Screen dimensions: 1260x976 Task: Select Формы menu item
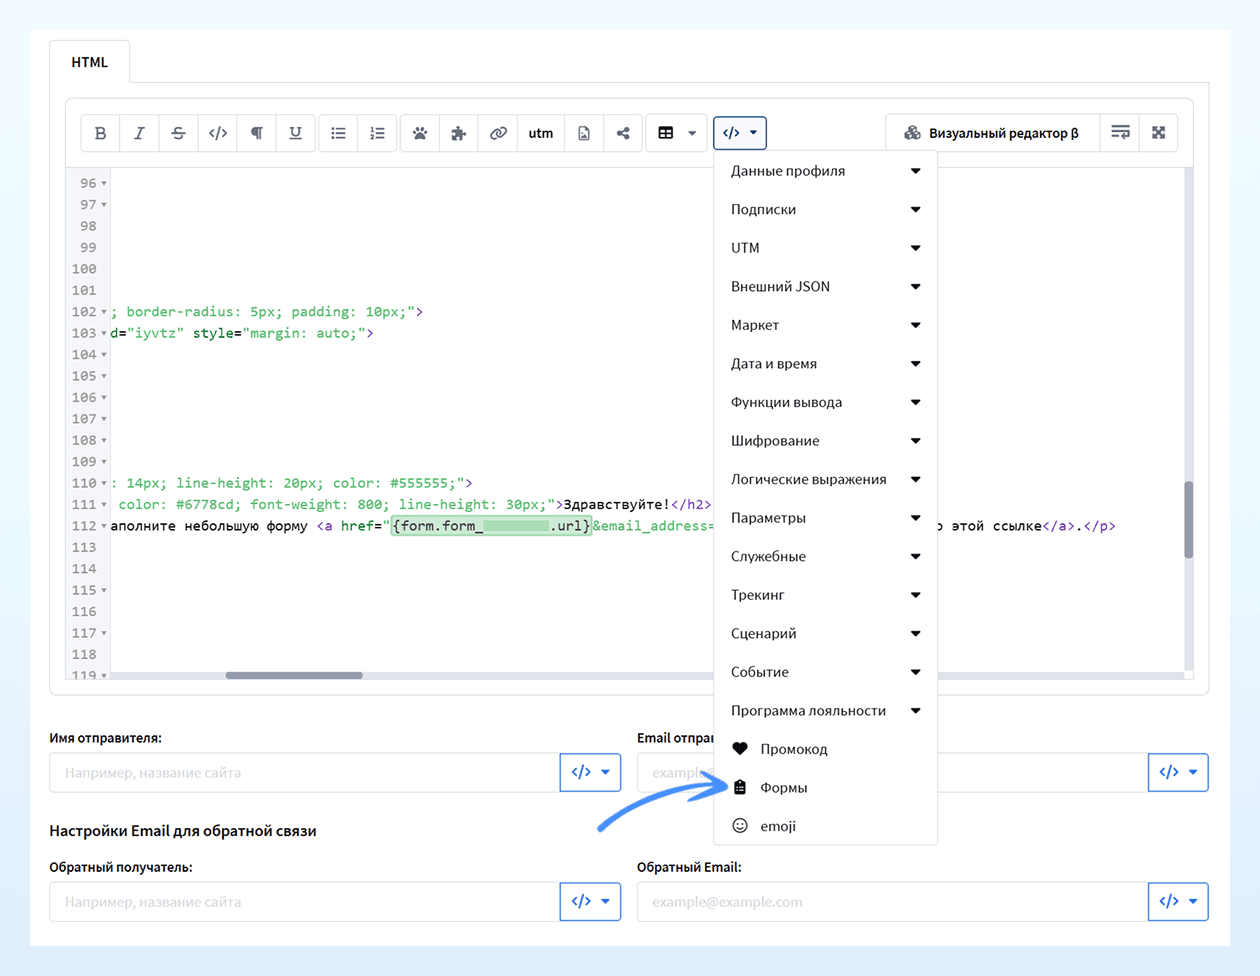pos(825,788)
